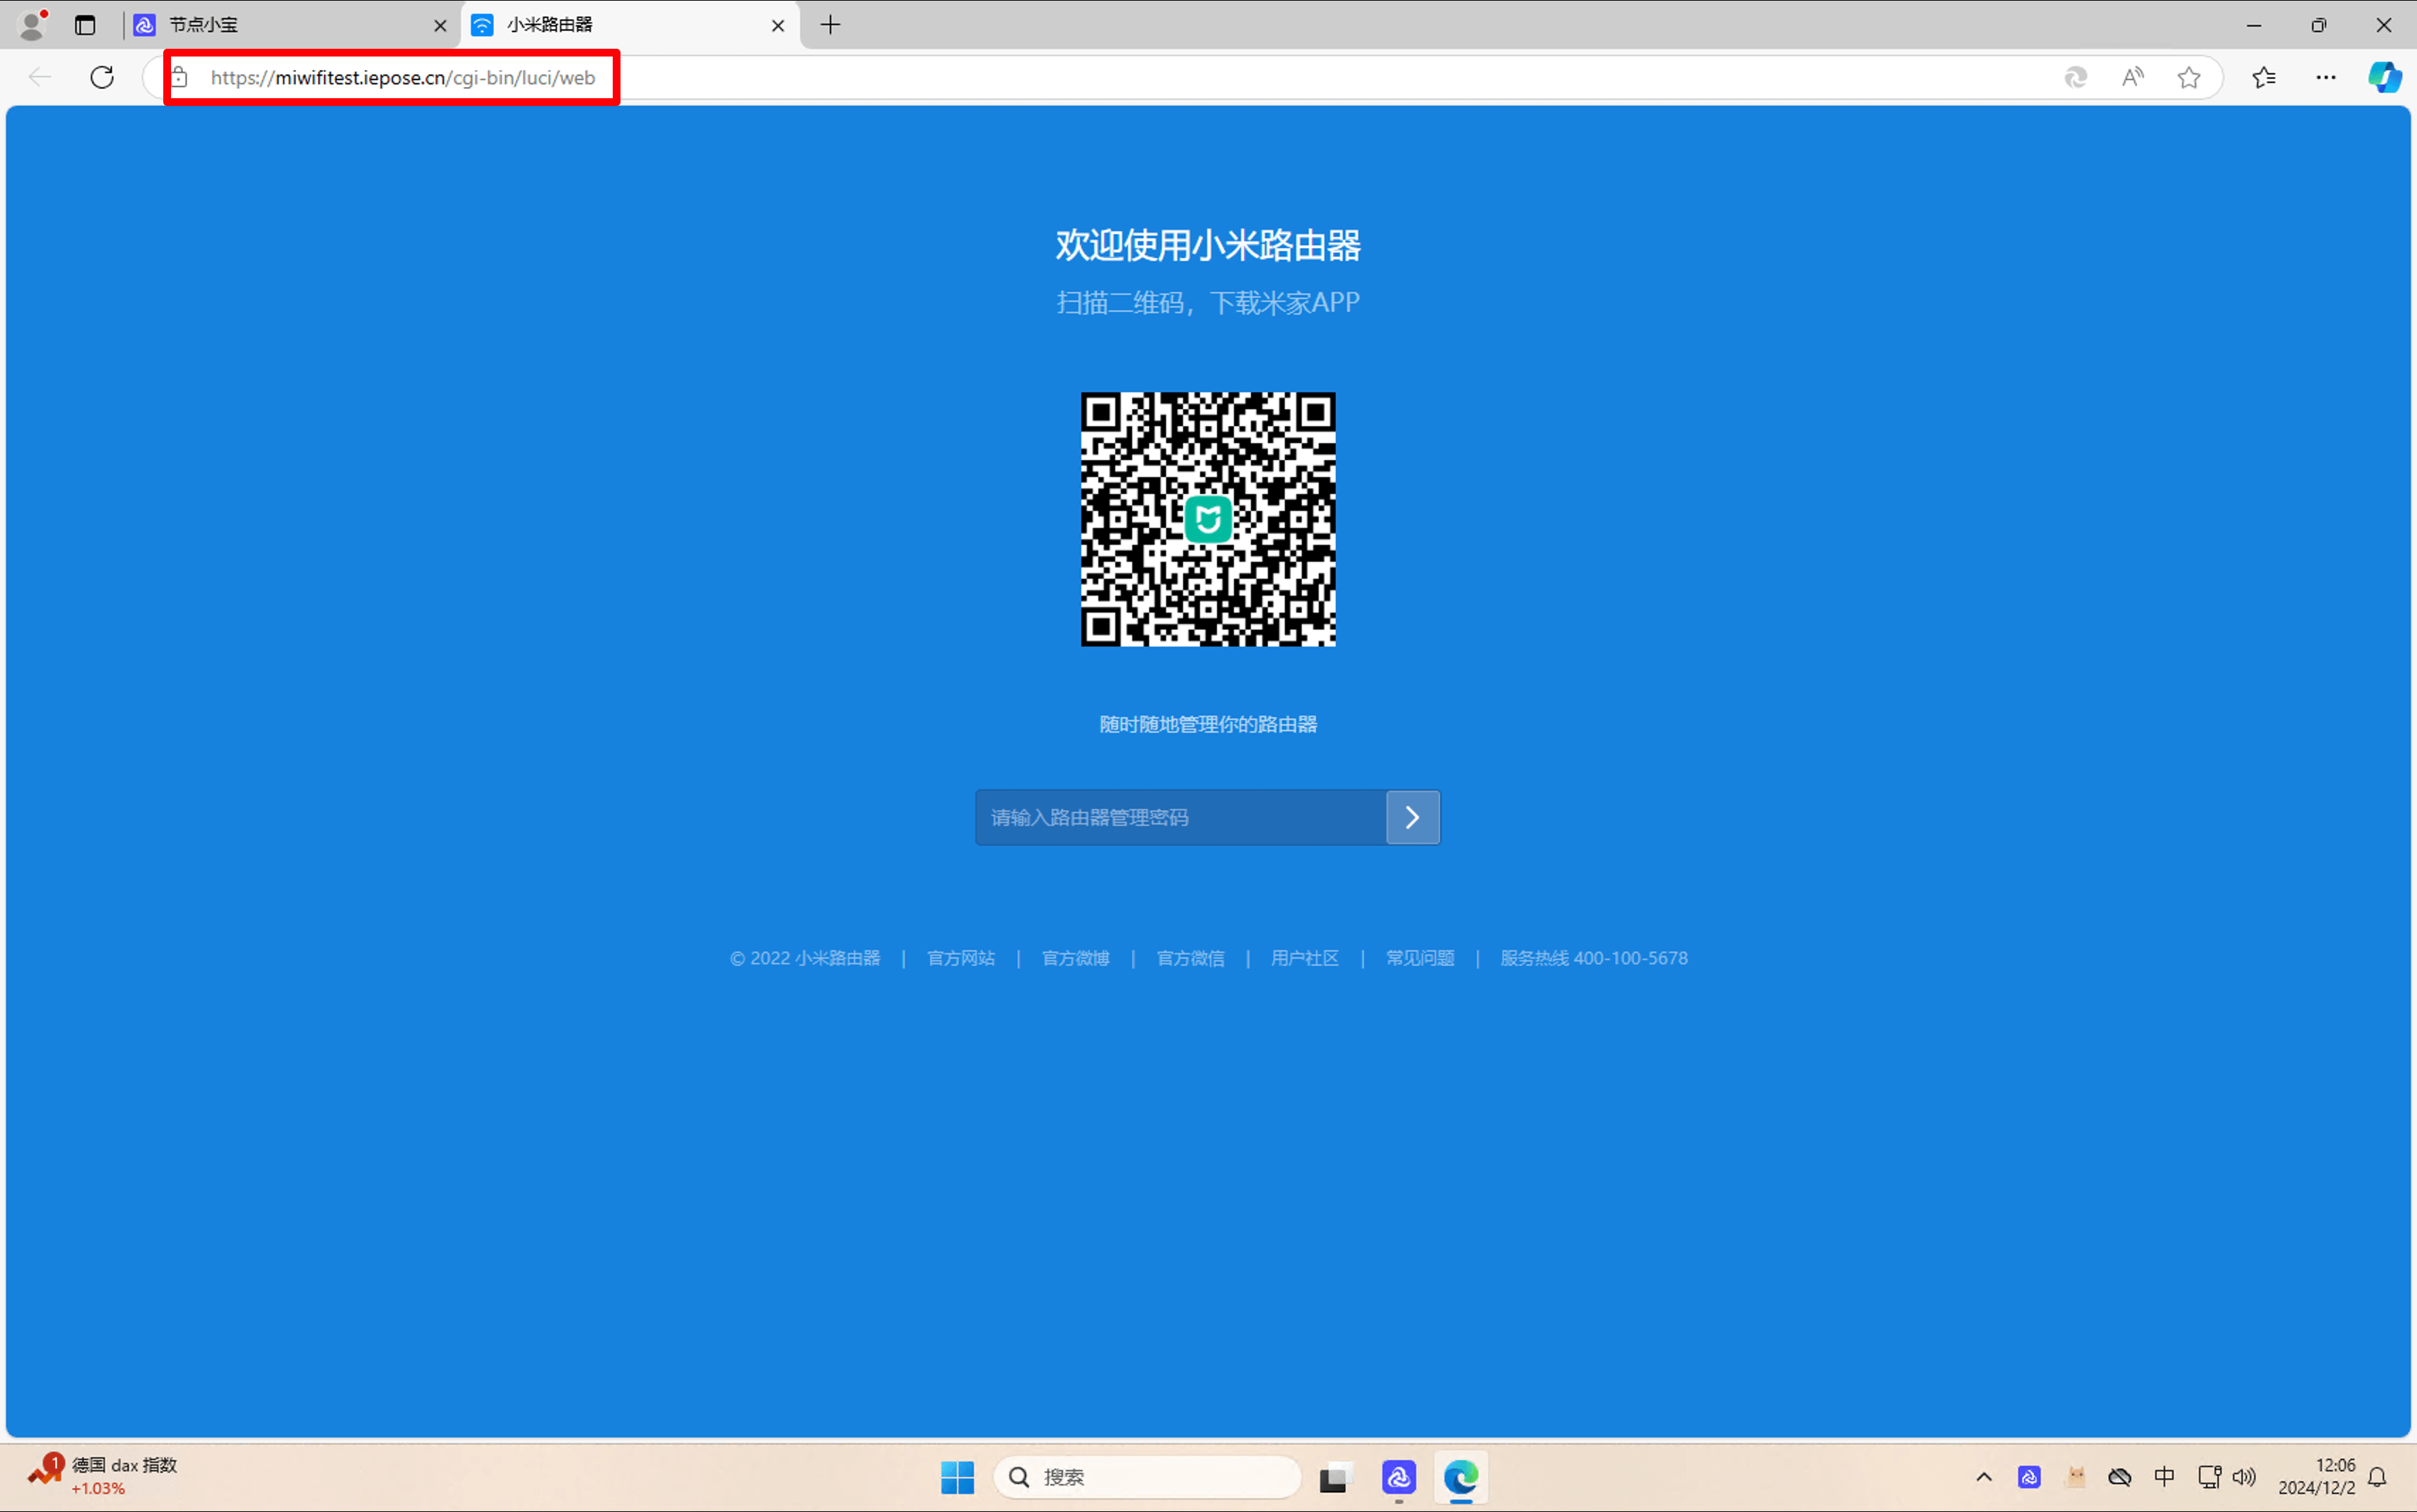Screen dimensions: 2417x1512
Task: Refresh the current page
Action: click(x=101, y=77)
